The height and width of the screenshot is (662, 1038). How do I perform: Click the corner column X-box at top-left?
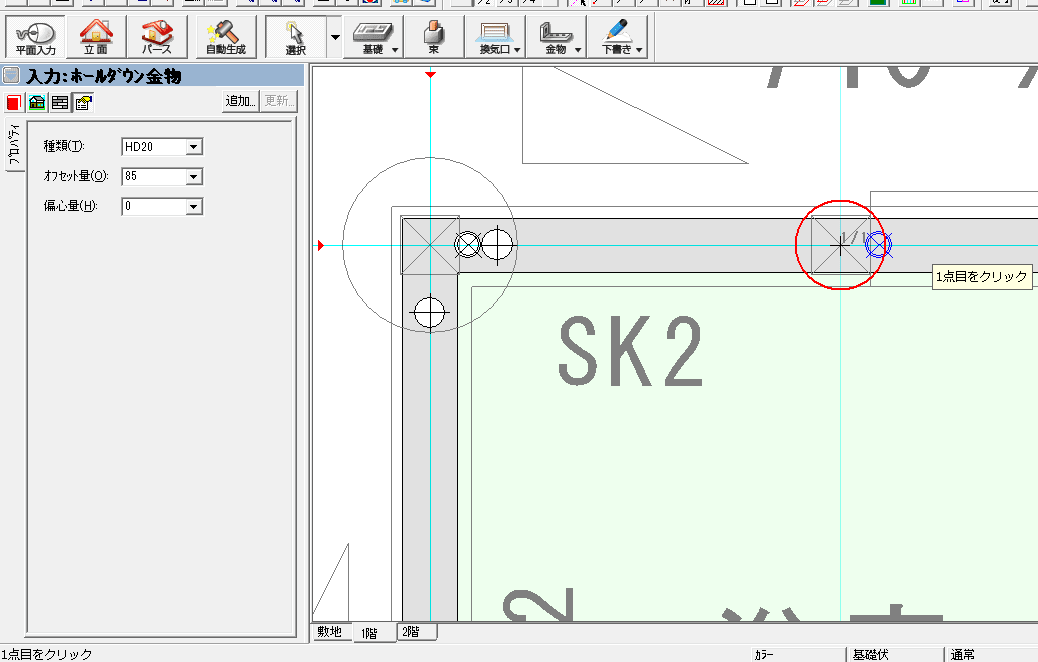pyautogui.click(x=430, y=246)
